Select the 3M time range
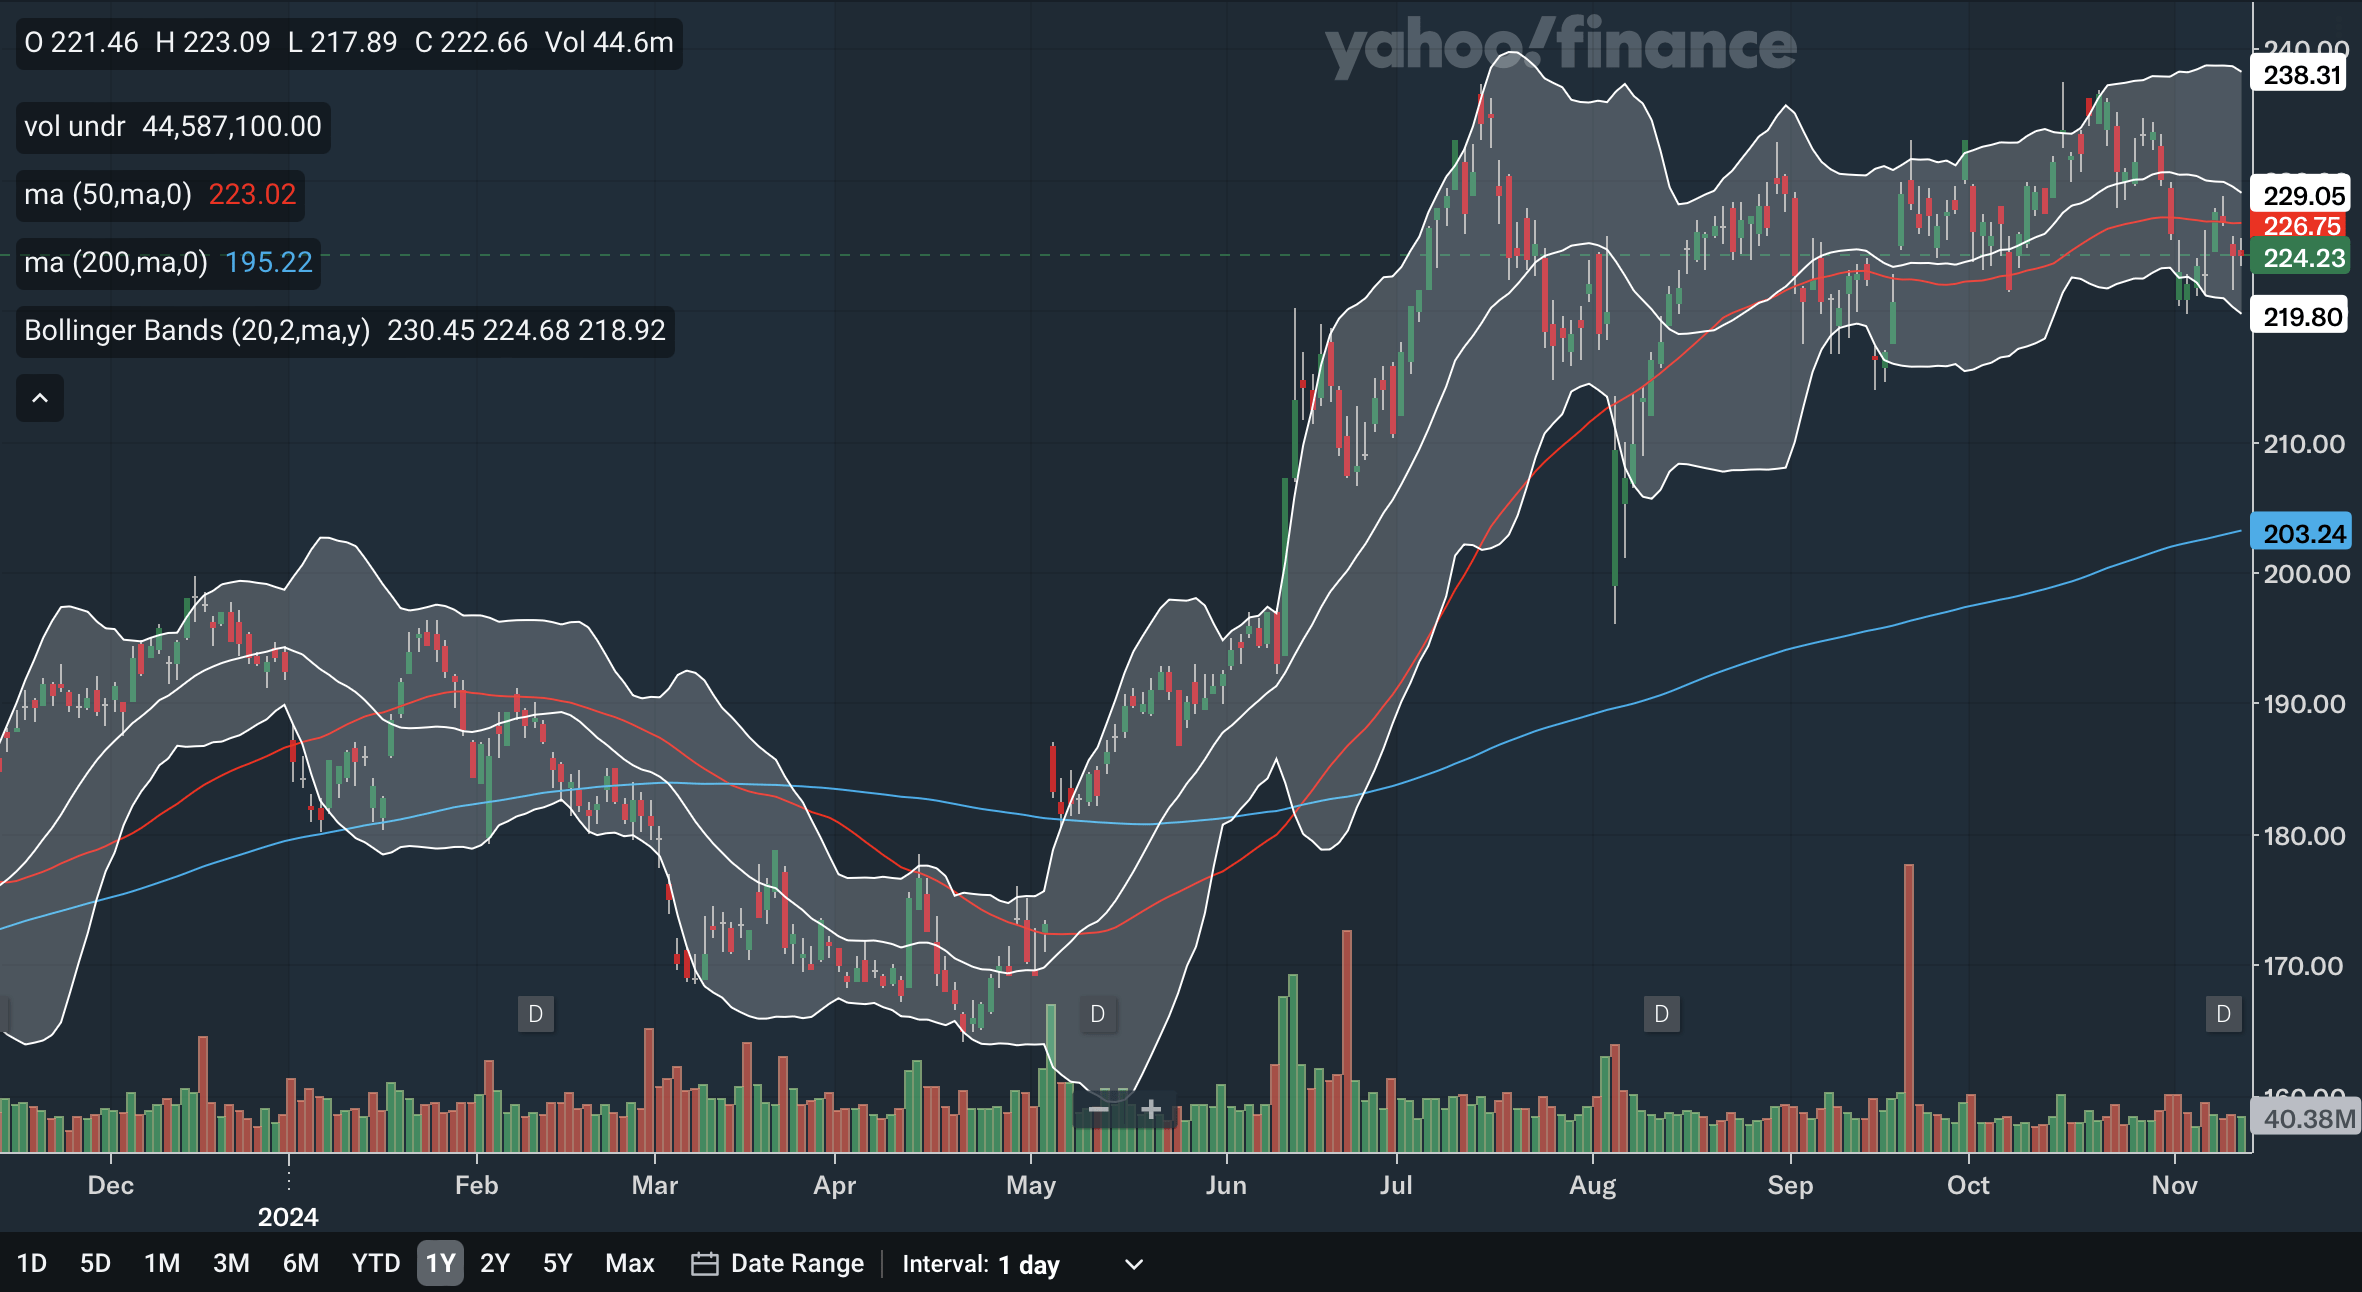 [x=231, y=1264]
